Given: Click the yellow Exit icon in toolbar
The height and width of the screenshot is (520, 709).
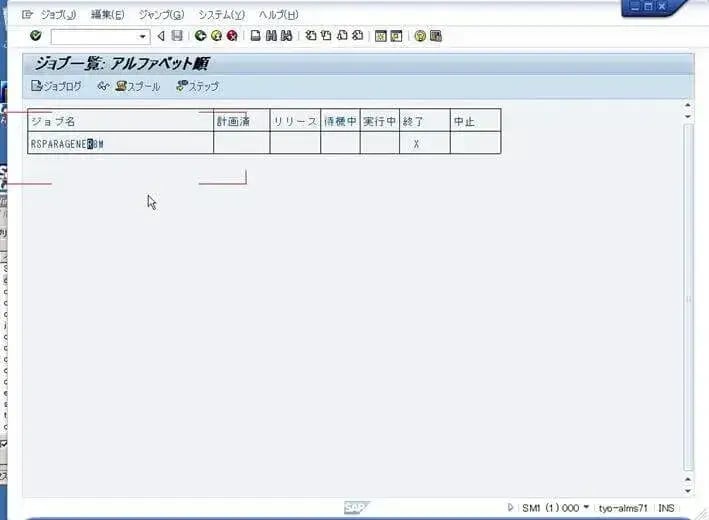Looking at the screenshot, I should (216, 36).
